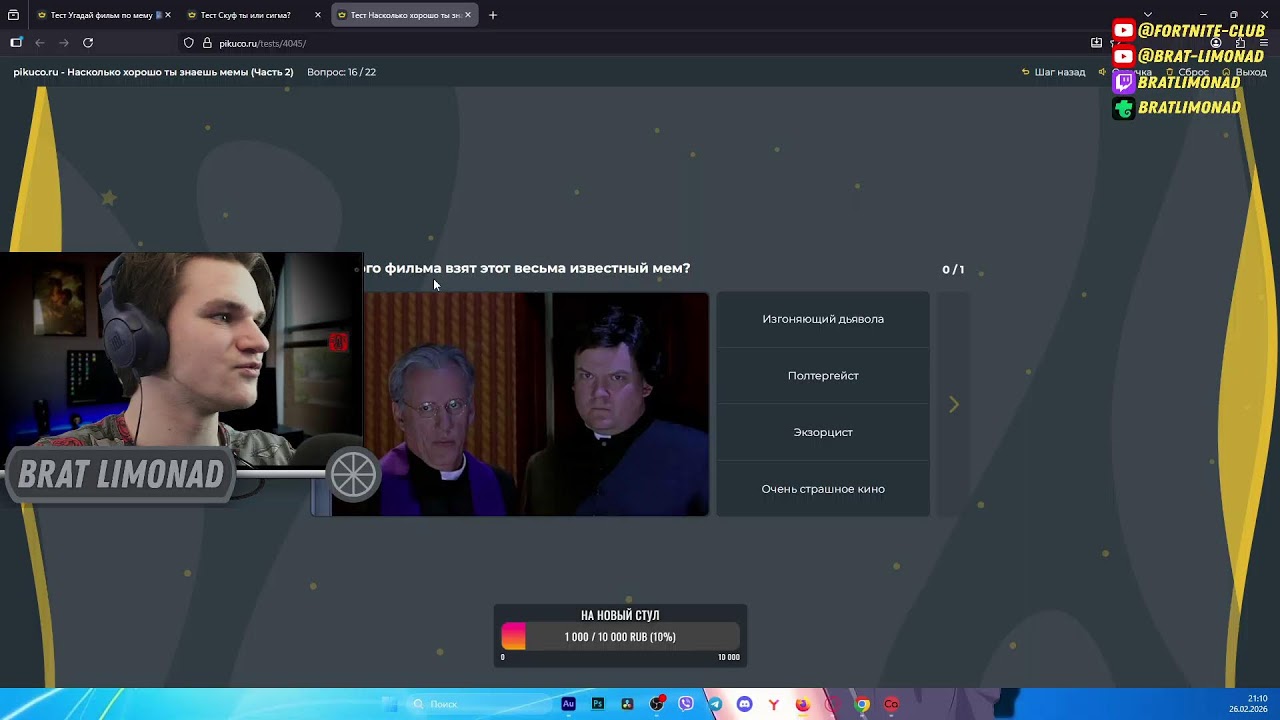Click the site security padlock icon
Image resolution: width=1280 pixels, height=720 pixels.
pos(208,43)
